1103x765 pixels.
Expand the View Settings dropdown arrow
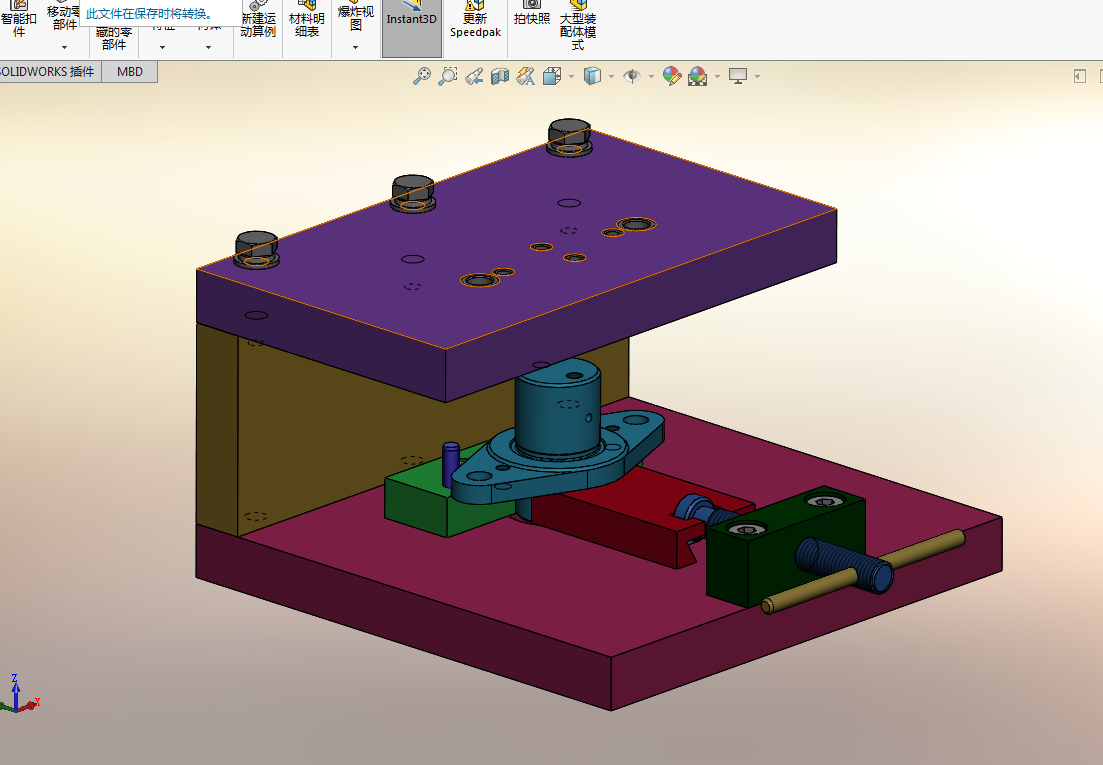[757, 76]
